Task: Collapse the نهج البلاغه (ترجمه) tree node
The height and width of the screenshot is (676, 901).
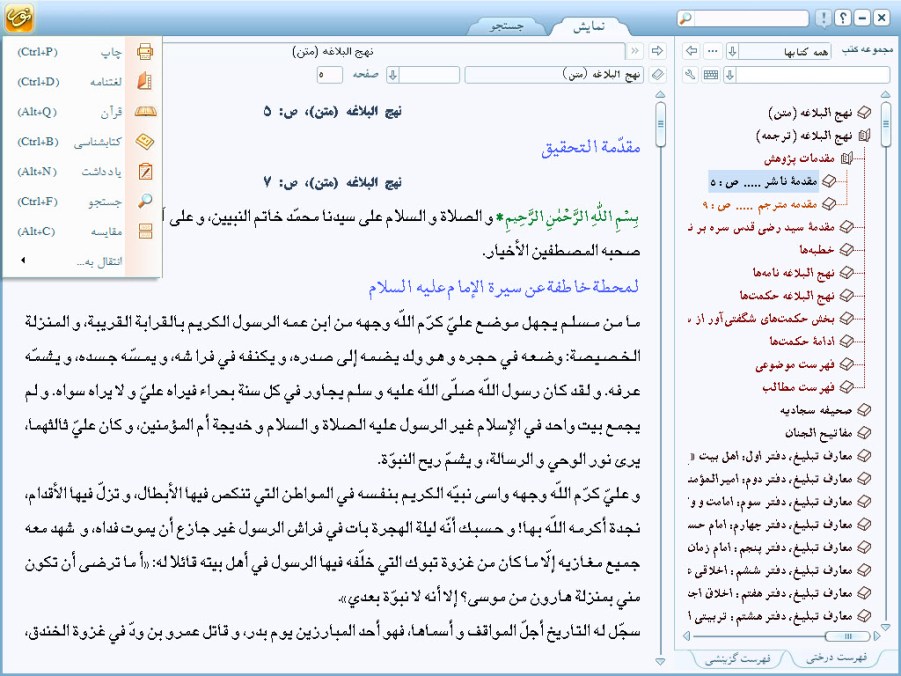Action: pyautogui.click(x=864, y=136)
